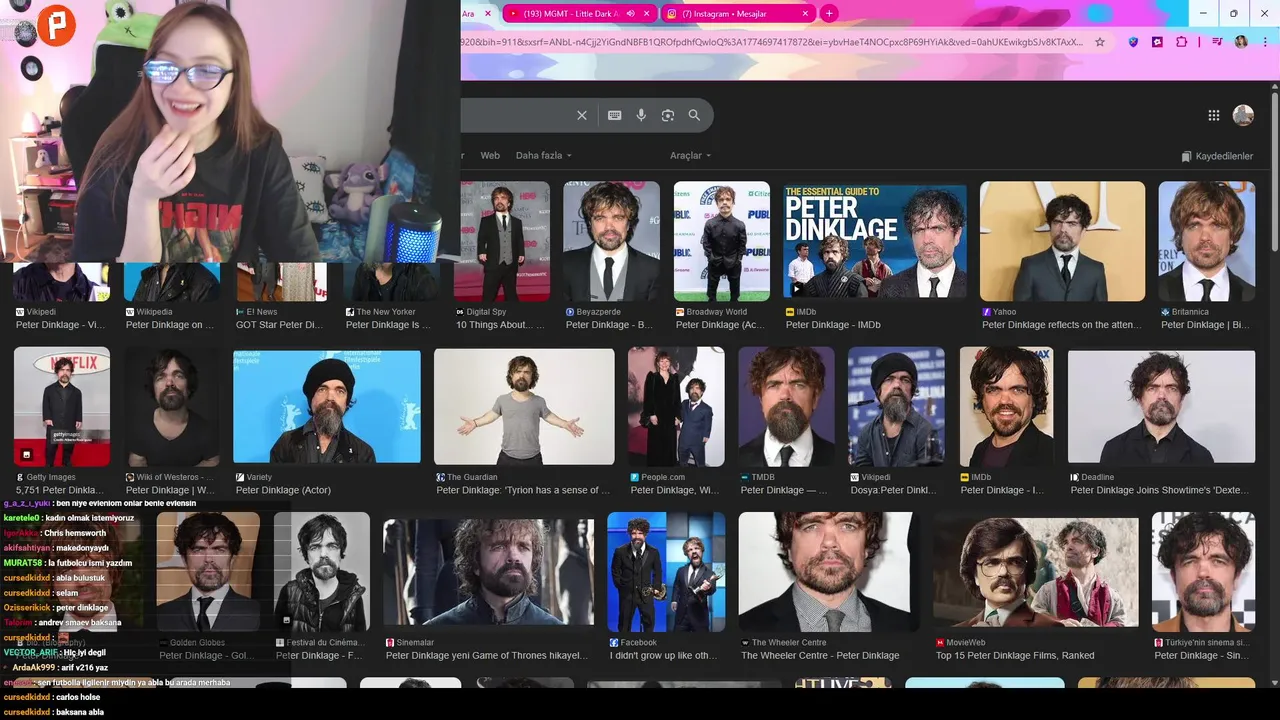Close the MGMT Little Dark Age tab
This screenshot has height=720, width=1280.
[647, 13]
